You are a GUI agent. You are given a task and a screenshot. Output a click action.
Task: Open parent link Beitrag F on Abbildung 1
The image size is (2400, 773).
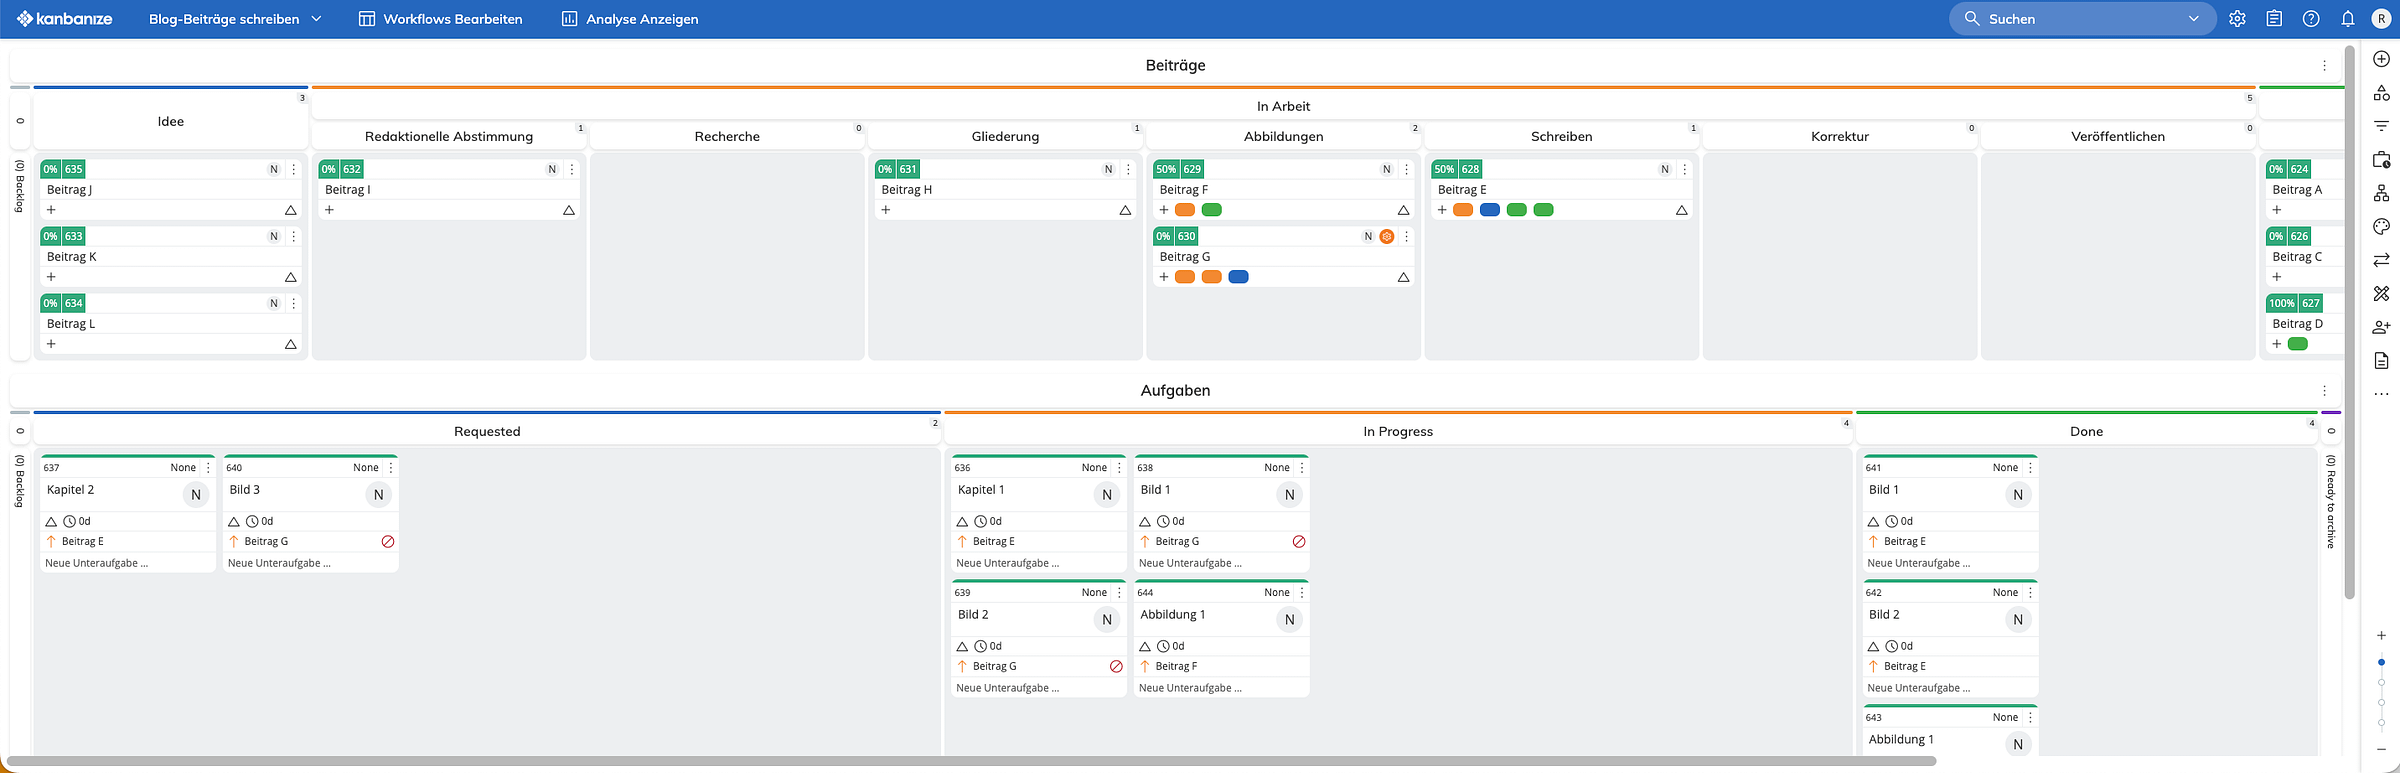[1176, 667]
